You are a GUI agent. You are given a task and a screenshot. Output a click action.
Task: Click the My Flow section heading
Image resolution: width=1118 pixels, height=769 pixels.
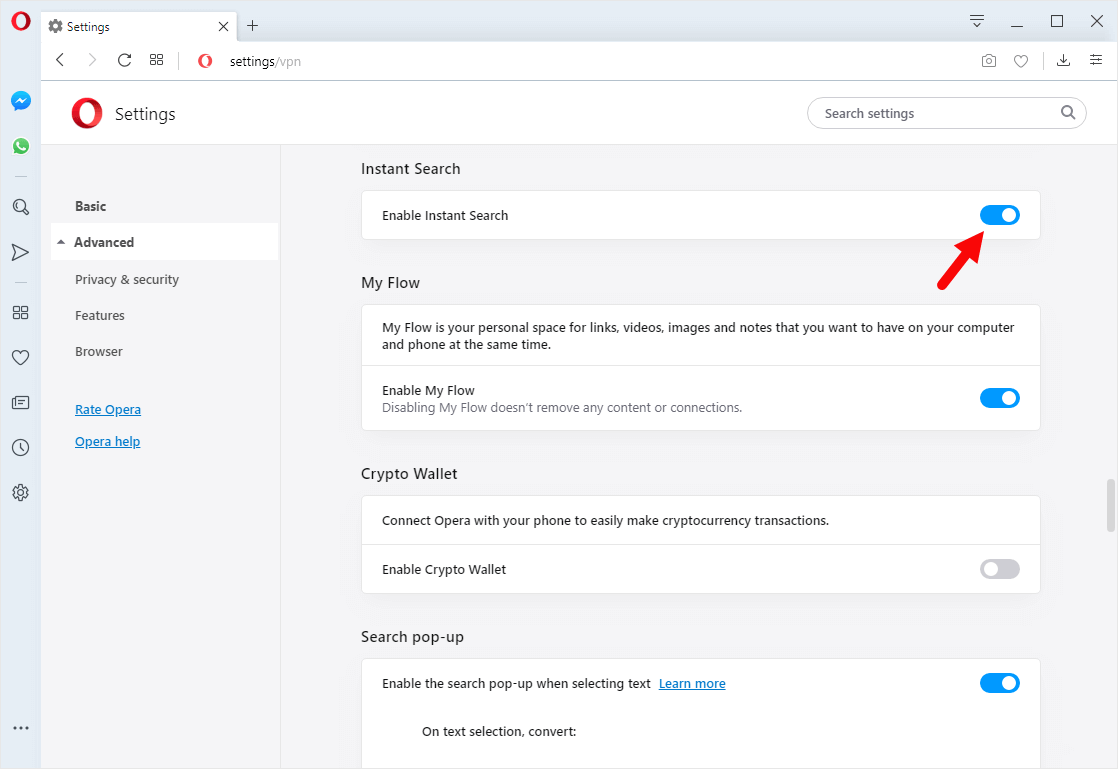pos(390,283)
